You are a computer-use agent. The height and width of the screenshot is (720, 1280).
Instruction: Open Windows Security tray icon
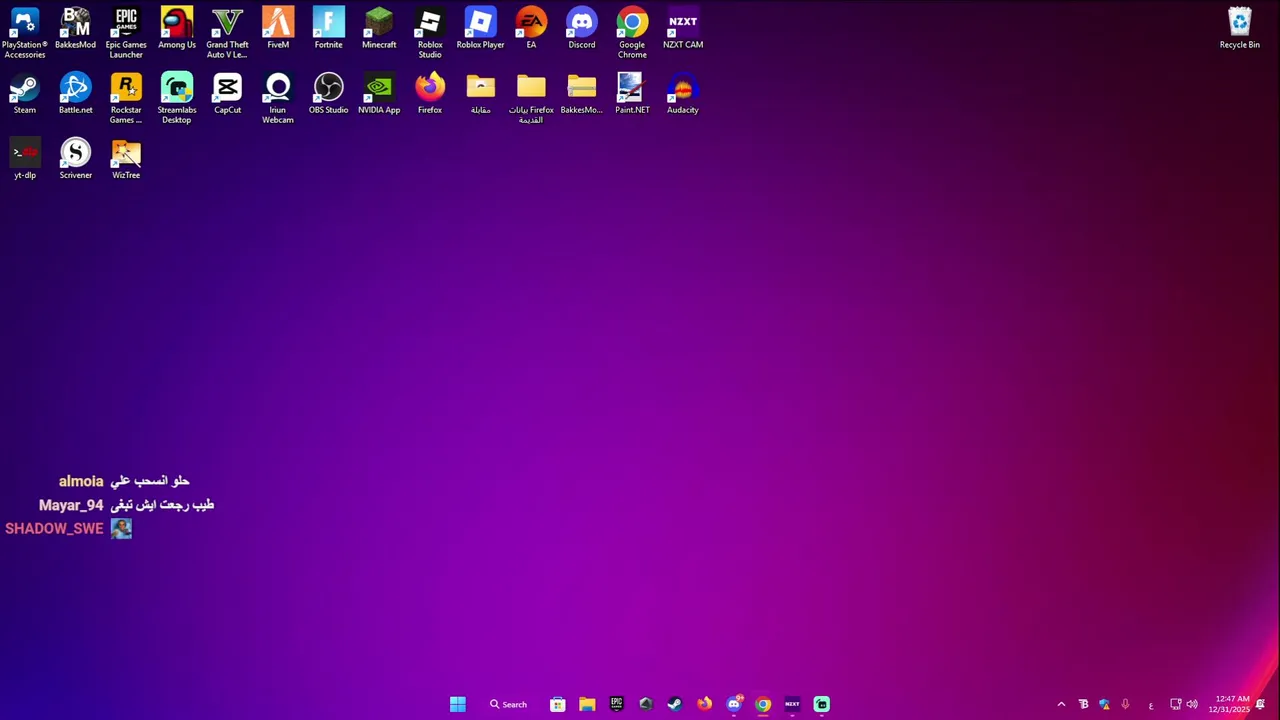pos(1104,704)
